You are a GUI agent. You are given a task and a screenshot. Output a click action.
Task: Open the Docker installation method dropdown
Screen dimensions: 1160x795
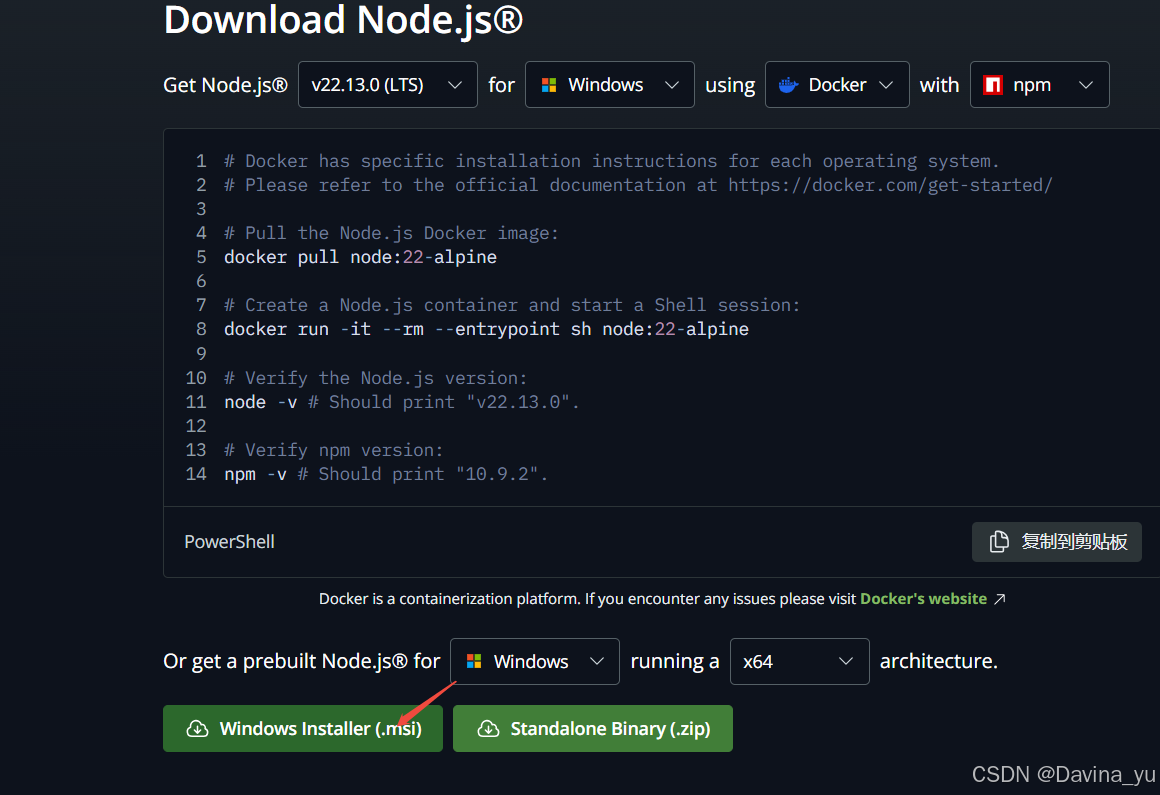tap(837, 84)
